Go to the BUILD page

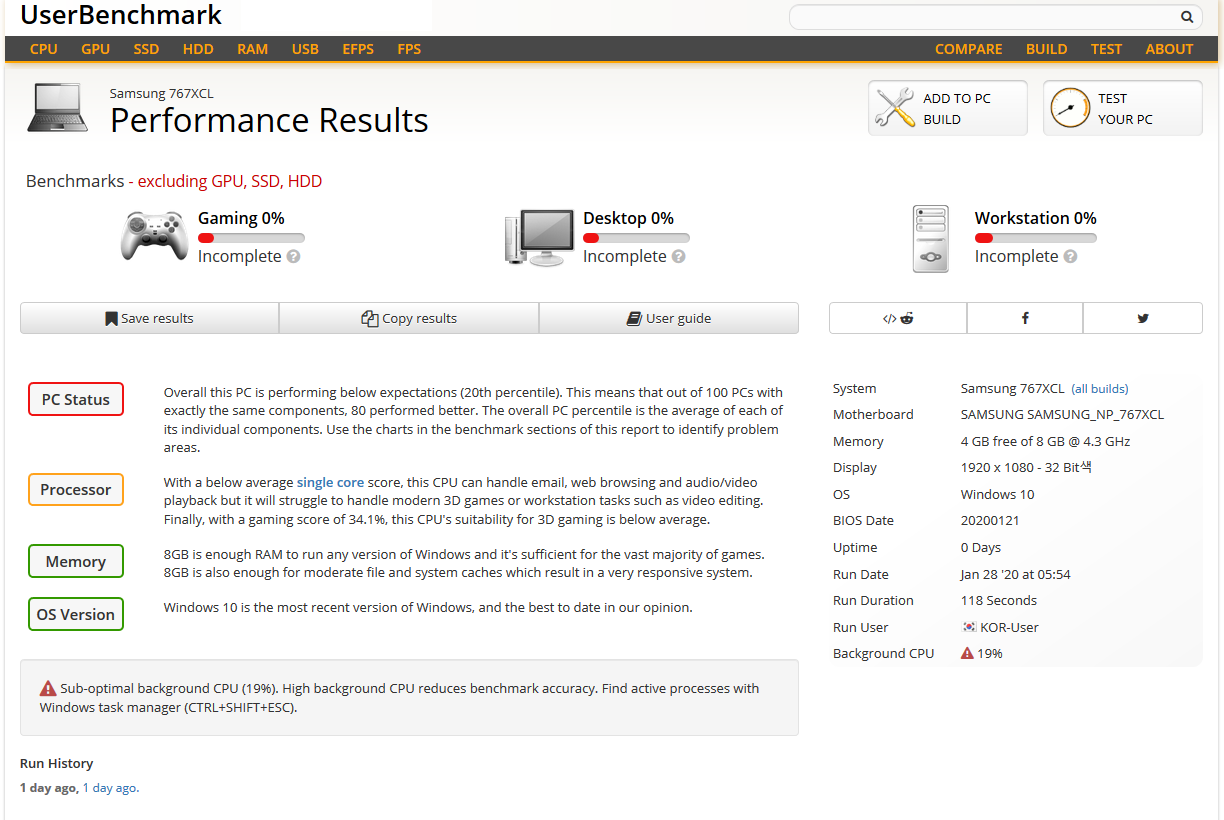pyautogui.click(x=1047, y=49)
